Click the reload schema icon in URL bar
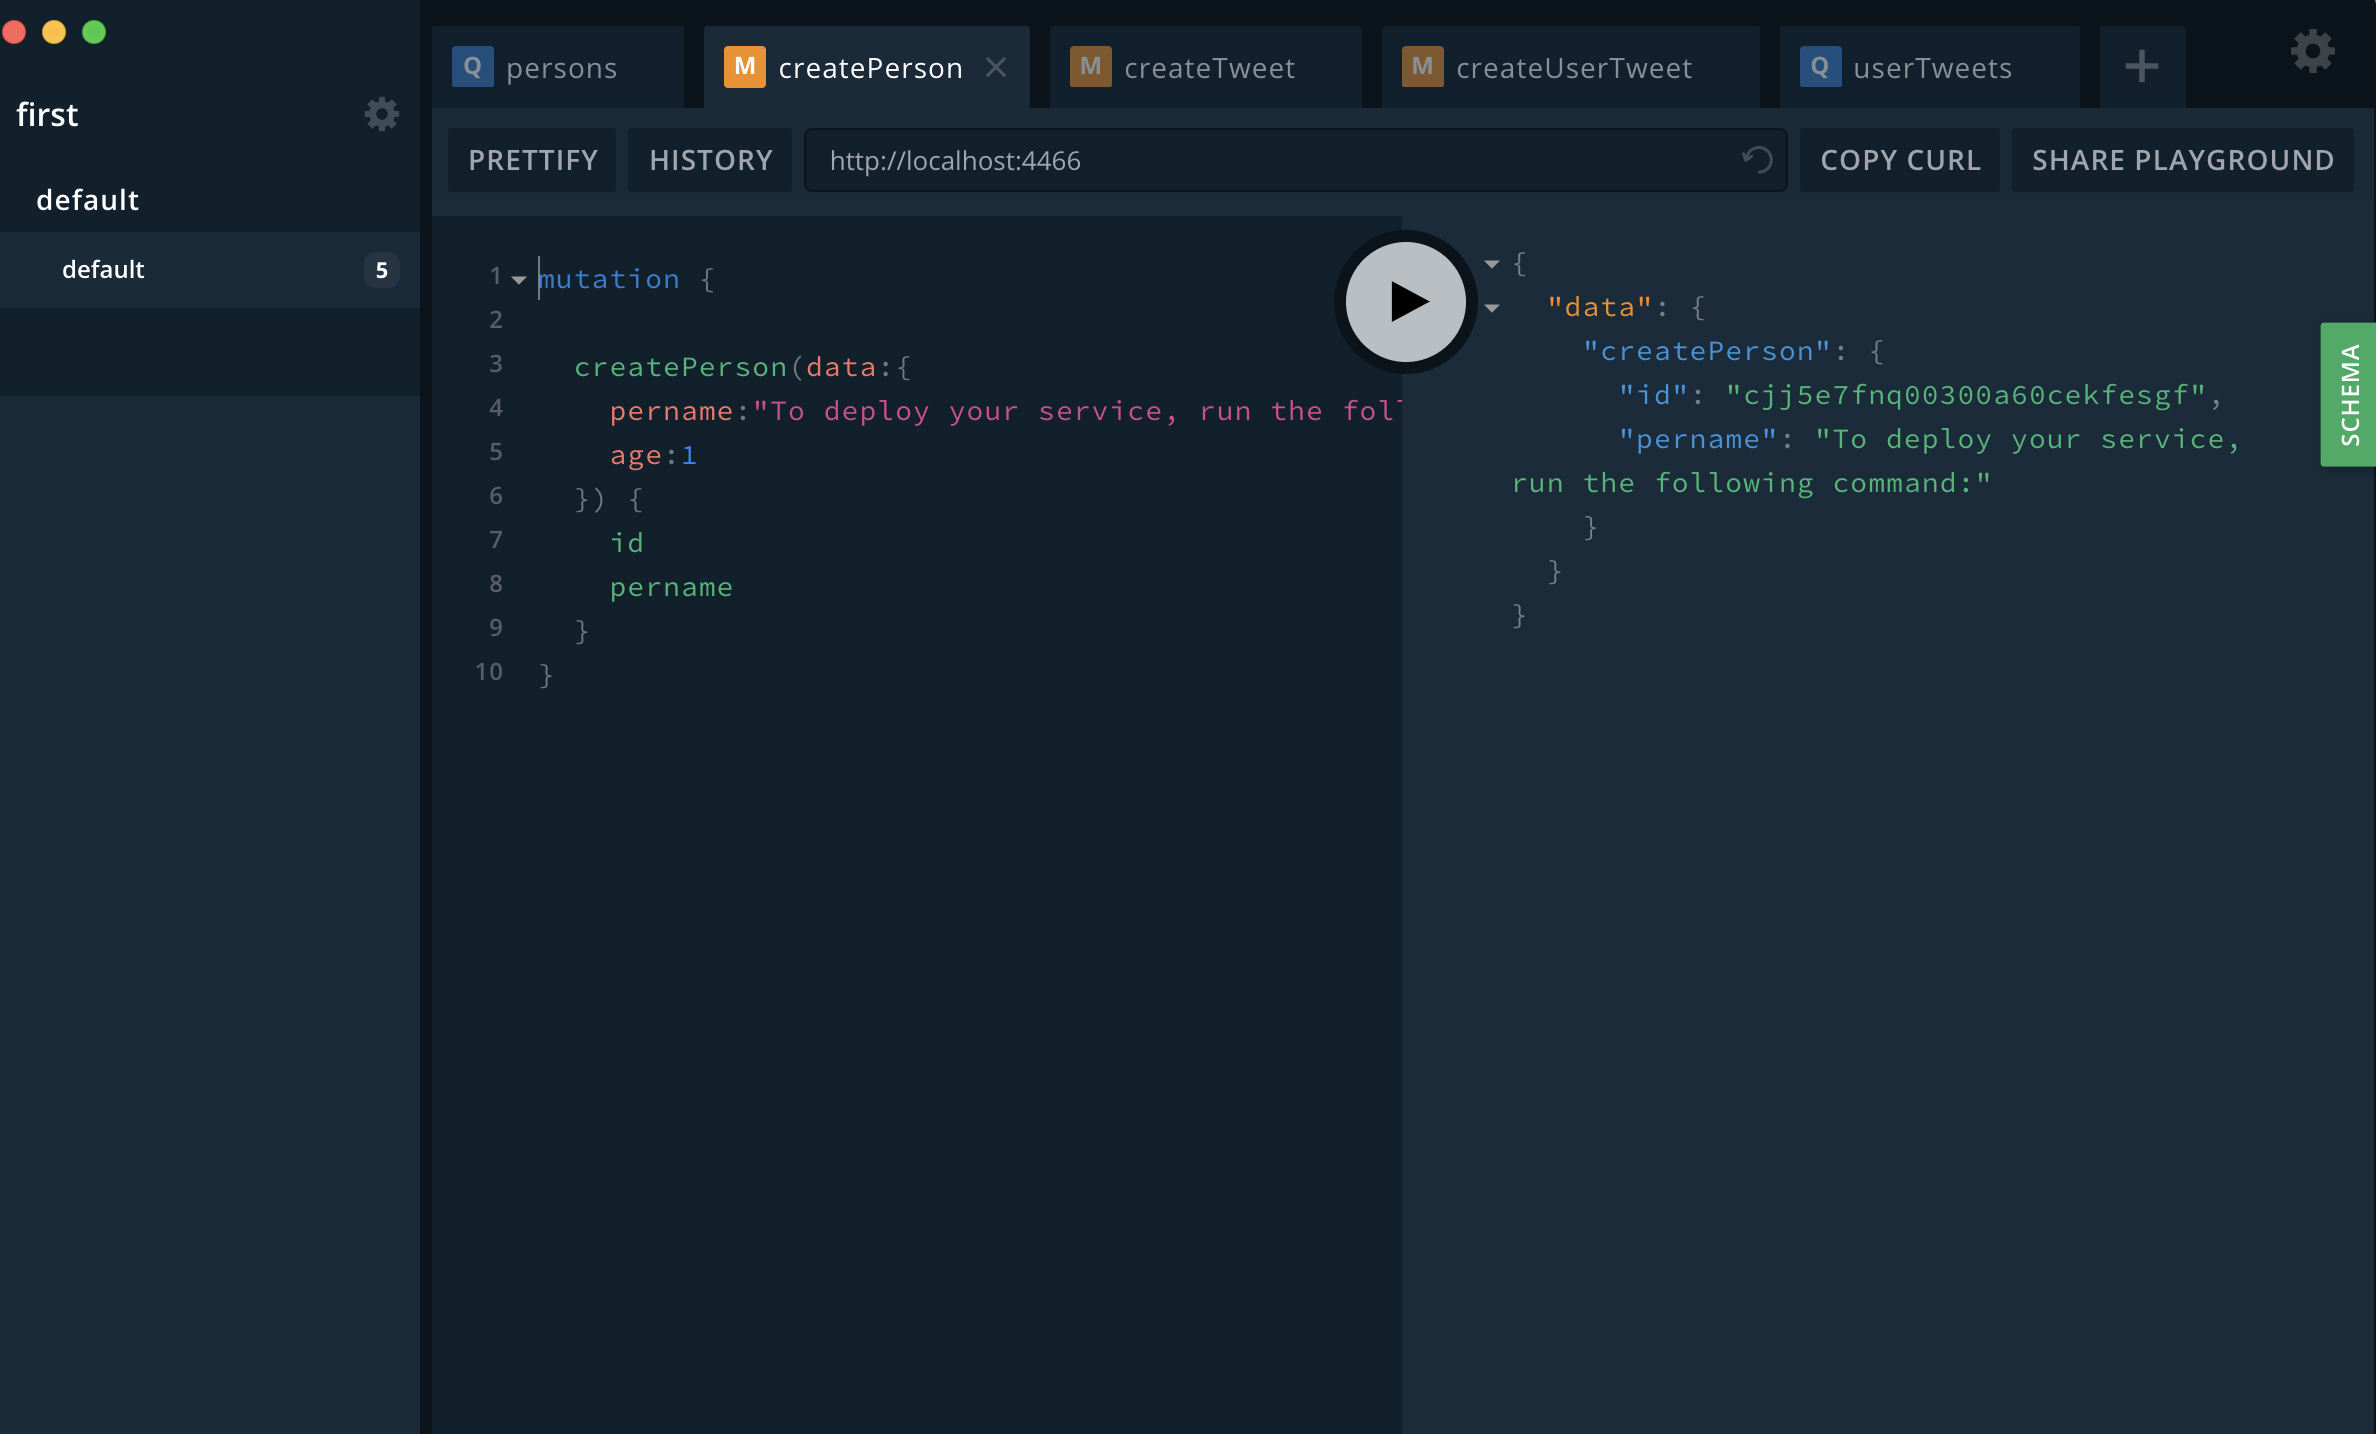Screen dimensions: 2376x1434 pyautogui.click(x=1757, y=160)
